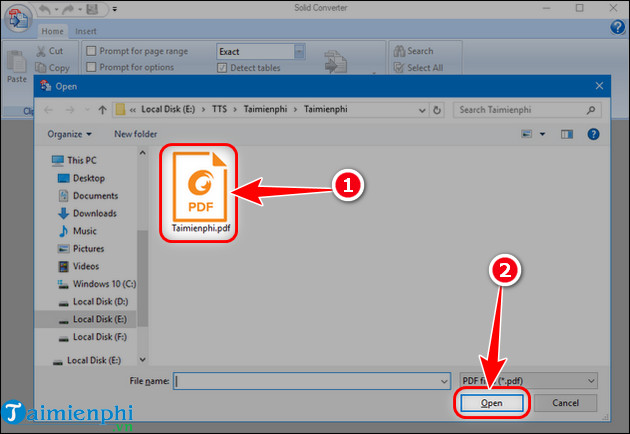Select Videos in navigation pane
Viewport: 630px width, 434px height.
click(x=78, y=266)
